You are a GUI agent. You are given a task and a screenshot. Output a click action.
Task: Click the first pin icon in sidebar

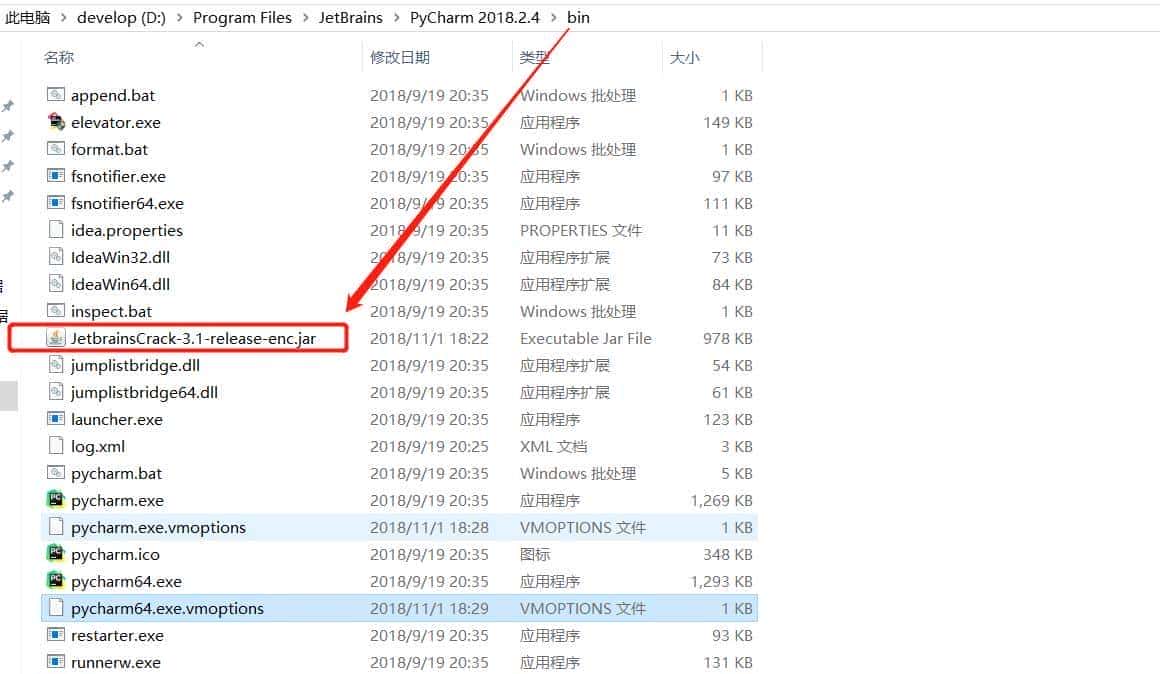pos(8,106)
